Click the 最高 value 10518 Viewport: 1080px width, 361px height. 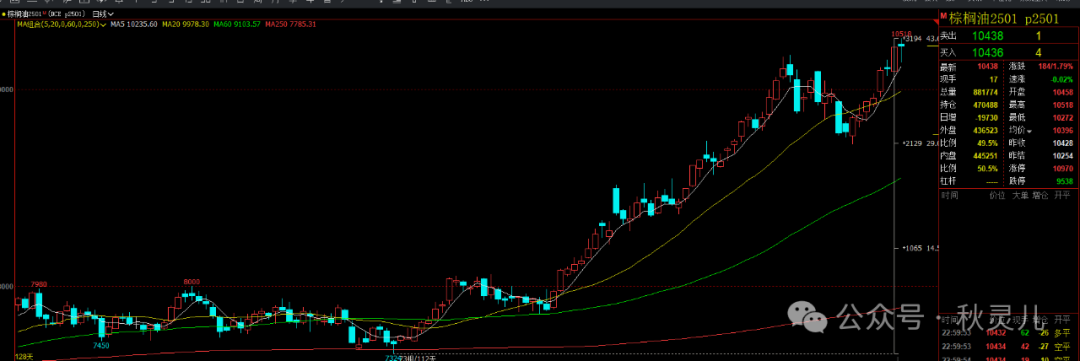tap(1062, 105)
